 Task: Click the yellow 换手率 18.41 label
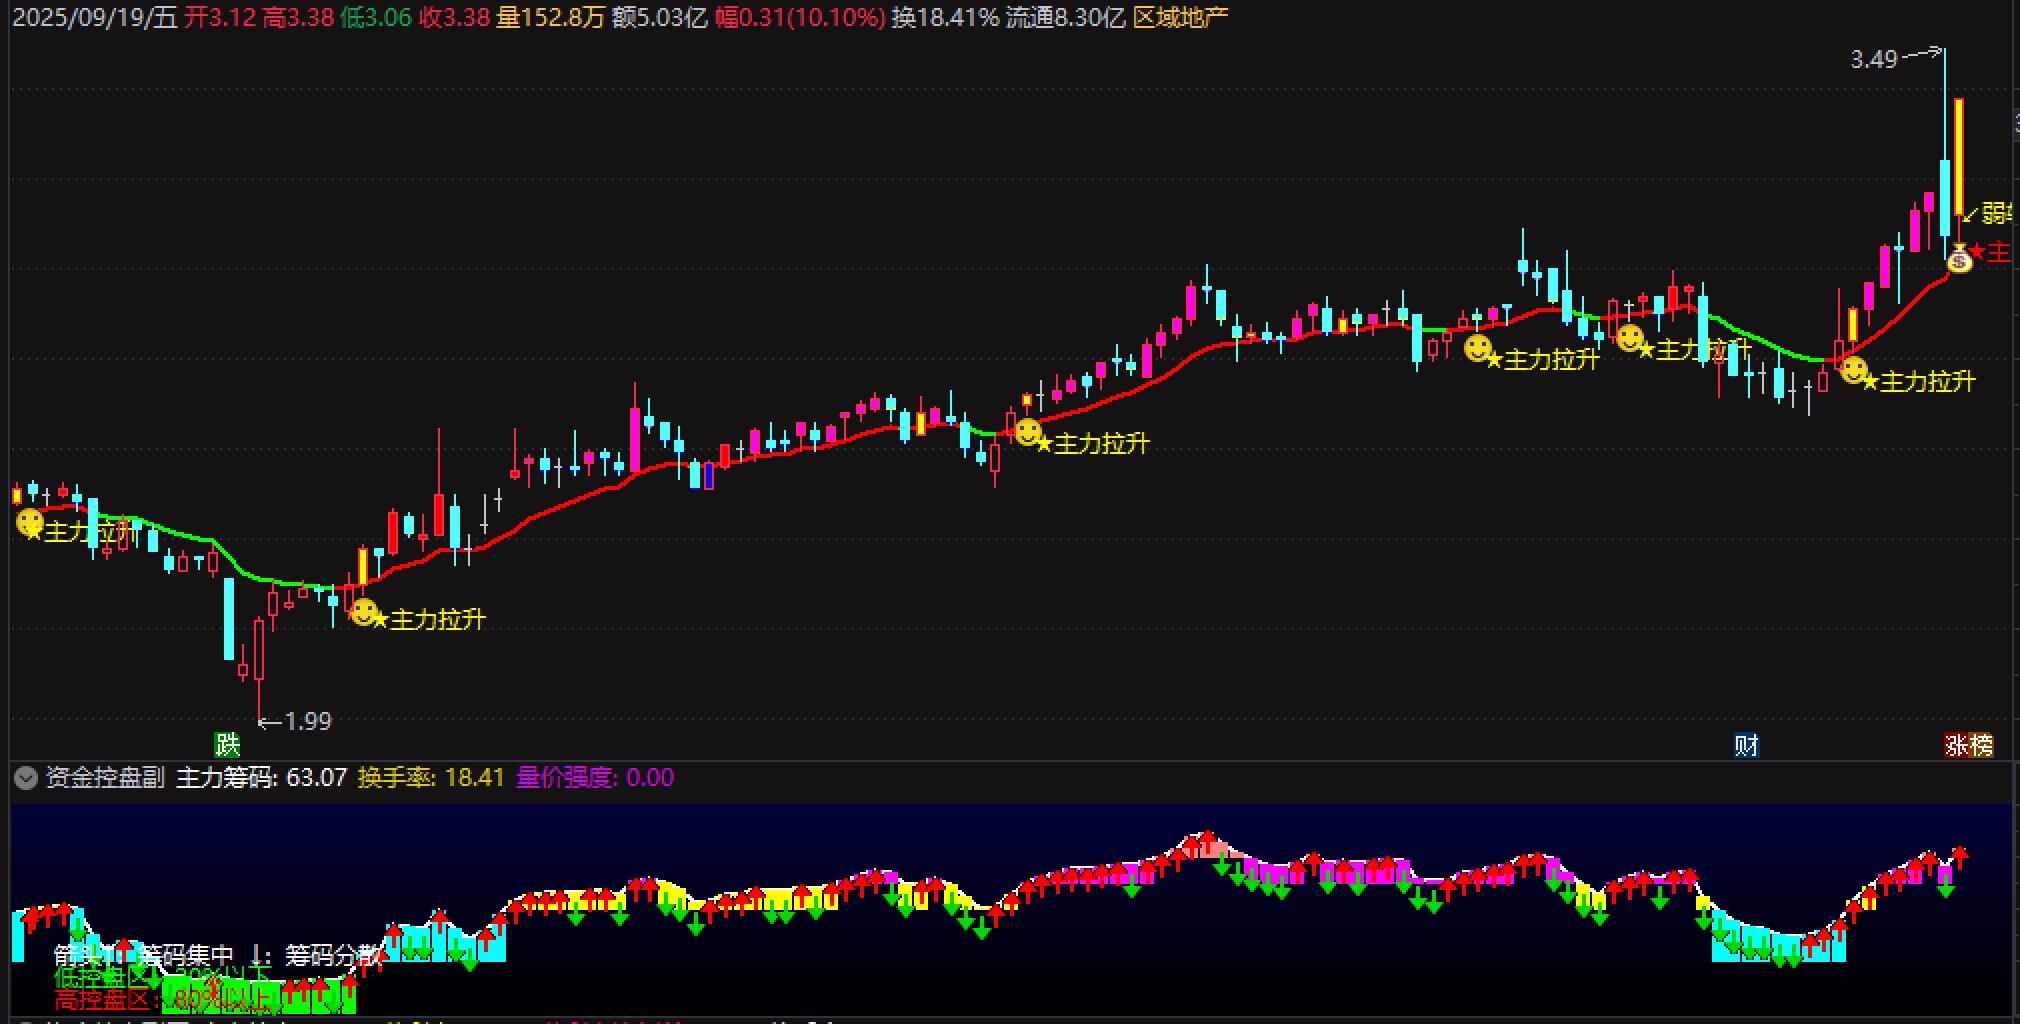431,778
